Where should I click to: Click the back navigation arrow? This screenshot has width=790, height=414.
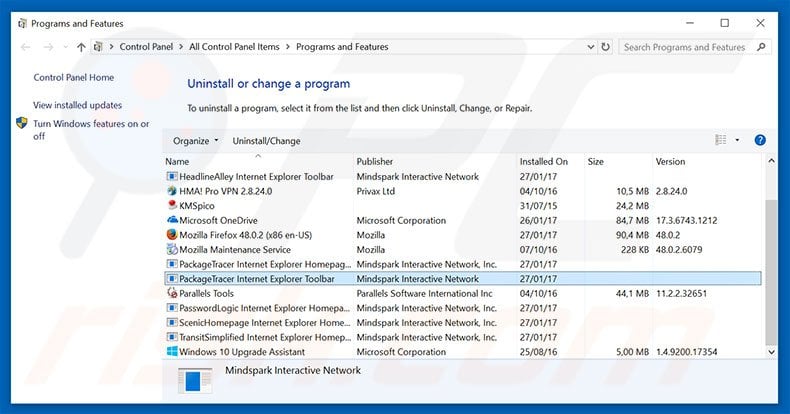tap(26, 47)
